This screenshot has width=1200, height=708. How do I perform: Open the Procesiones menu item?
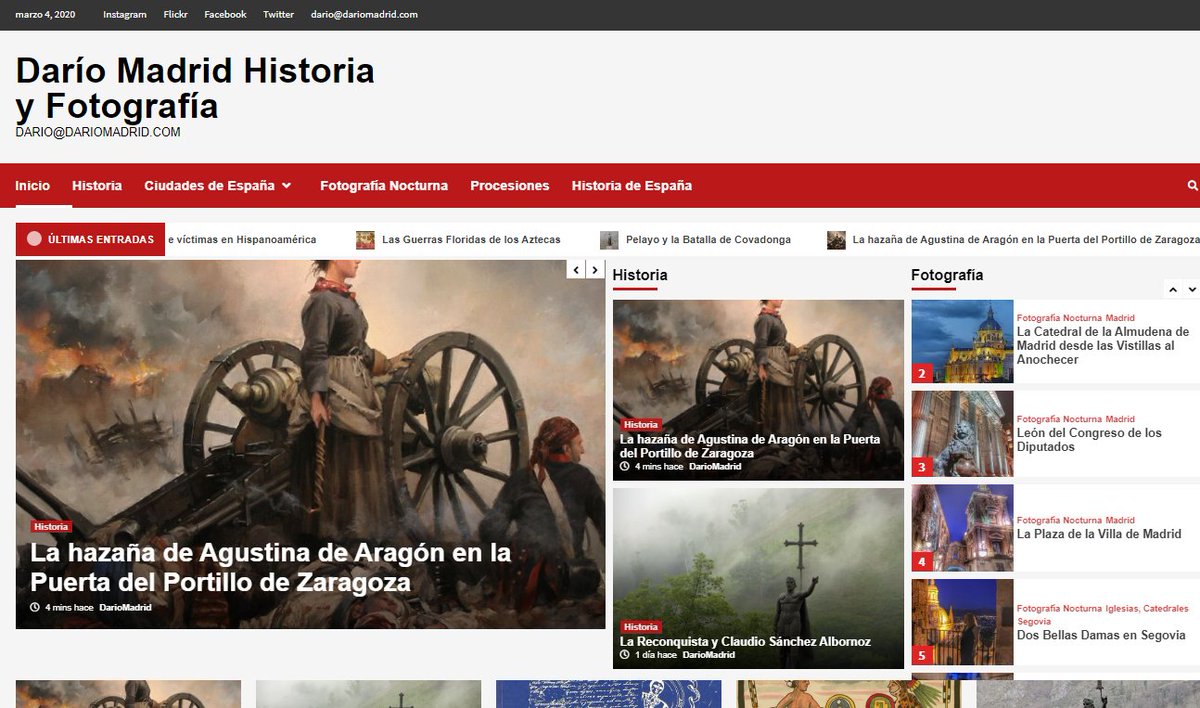coord(510,186)
